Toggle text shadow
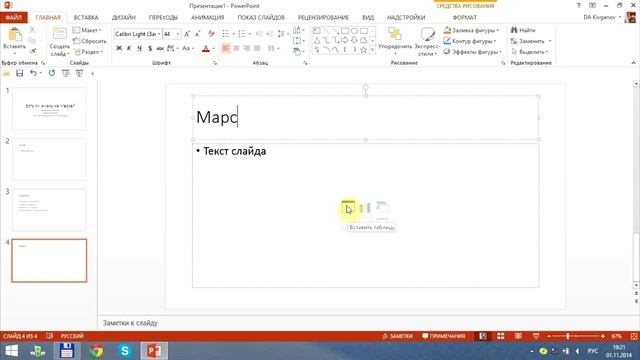The width and height of the screenshot is (640, 360). [x=150, y=49]
